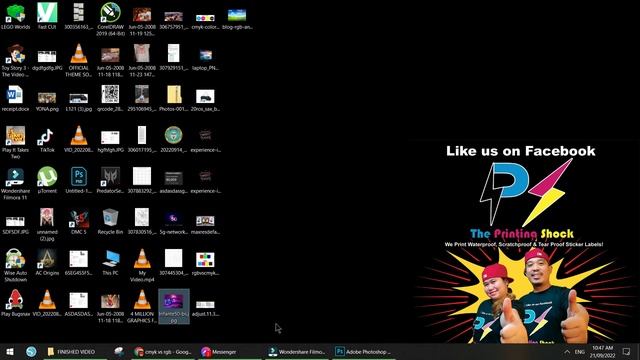Select the OFFICIAL THEME SO... VLC file
The height and width of the screenshot is (360, 640).
click(x=78, y=60)
